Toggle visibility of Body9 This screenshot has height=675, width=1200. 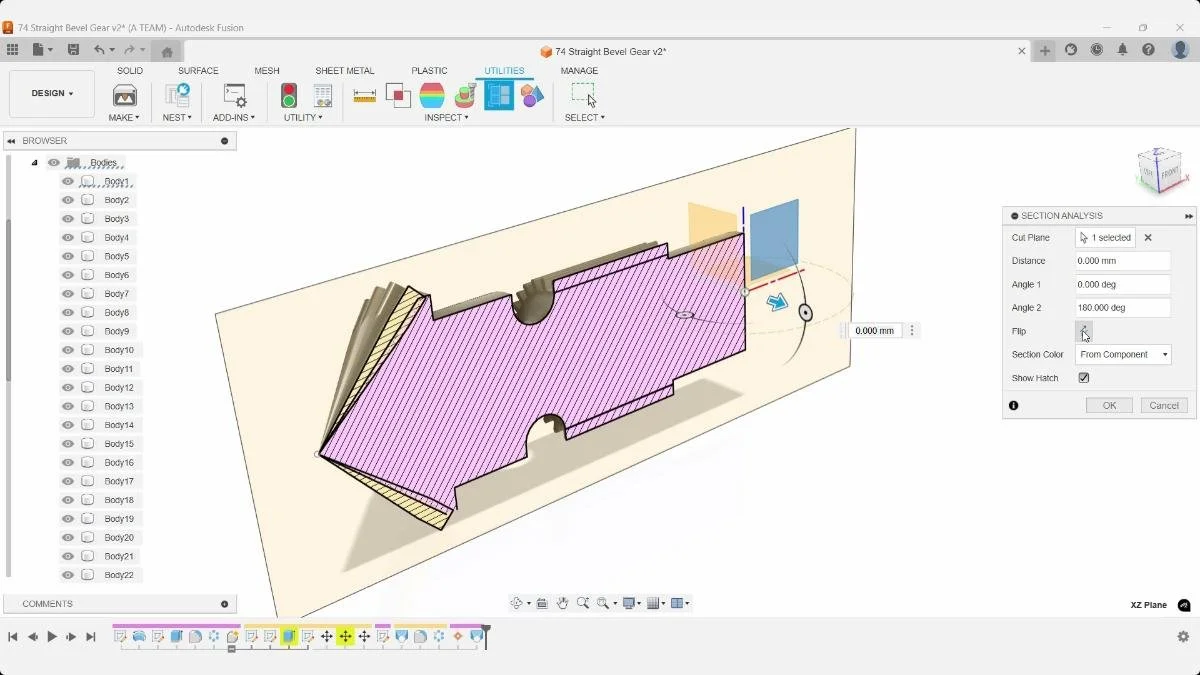click(x=68, y=331)
